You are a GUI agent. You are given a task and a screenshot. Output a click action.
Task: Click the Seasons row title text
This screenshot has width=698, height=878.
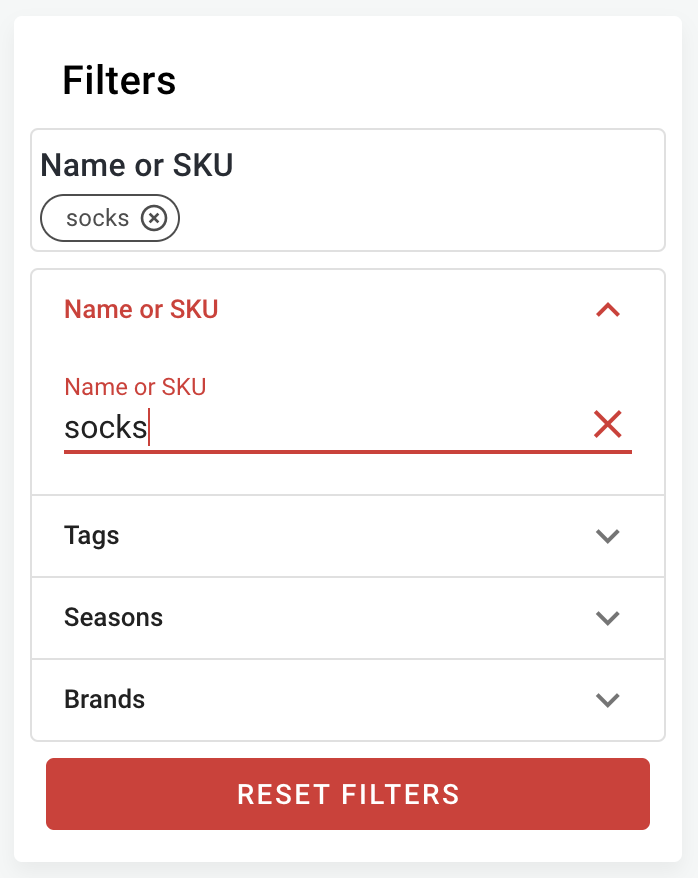click(x=113, y=618)
